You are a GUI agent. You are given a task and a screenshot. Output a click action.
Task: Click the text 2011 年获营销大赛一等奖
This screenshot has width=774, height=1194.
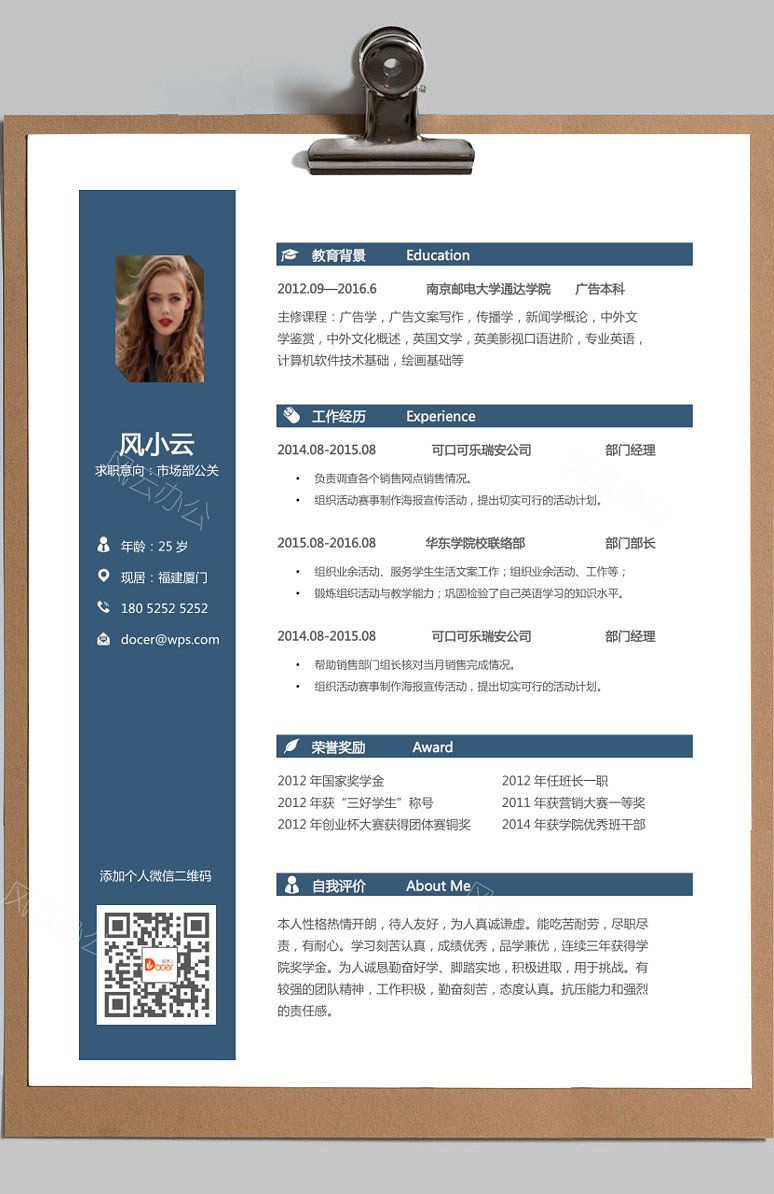[574, 803]
